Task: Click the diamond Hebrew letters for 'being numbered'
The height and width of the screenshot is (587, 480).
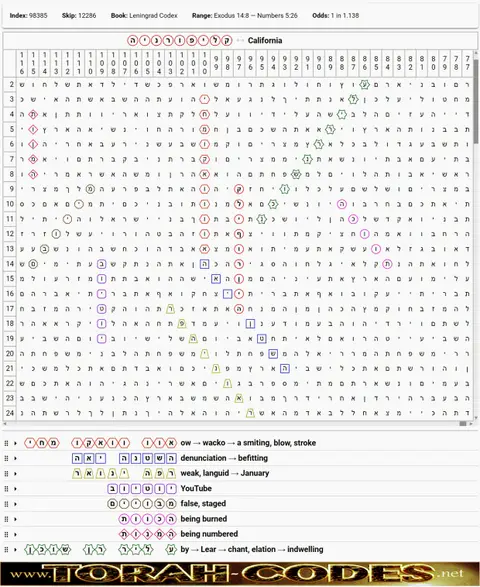Action: 148,534
